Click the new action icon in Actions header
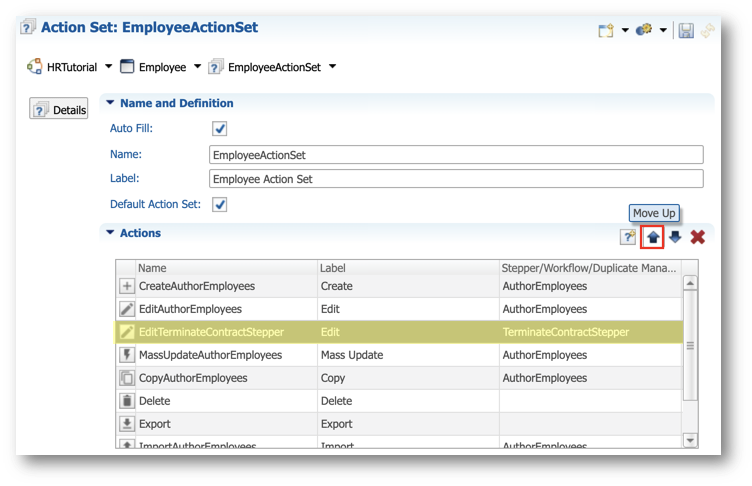 (628, 237)
